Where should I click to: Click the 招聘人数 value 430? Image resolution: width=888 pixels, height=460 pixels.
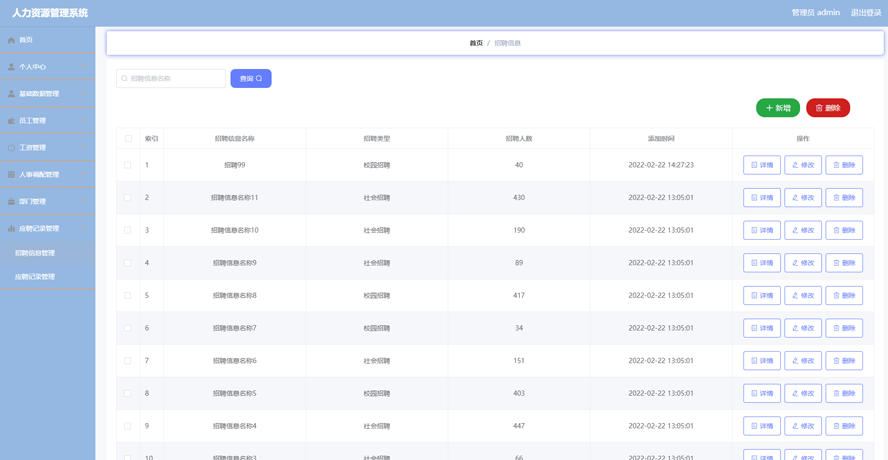[x=519, y=198]
